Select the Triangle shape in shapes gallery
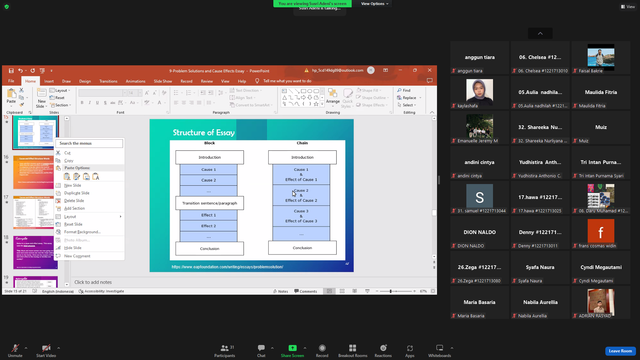This screenshot has width=640, height=360. pos(284,98)
